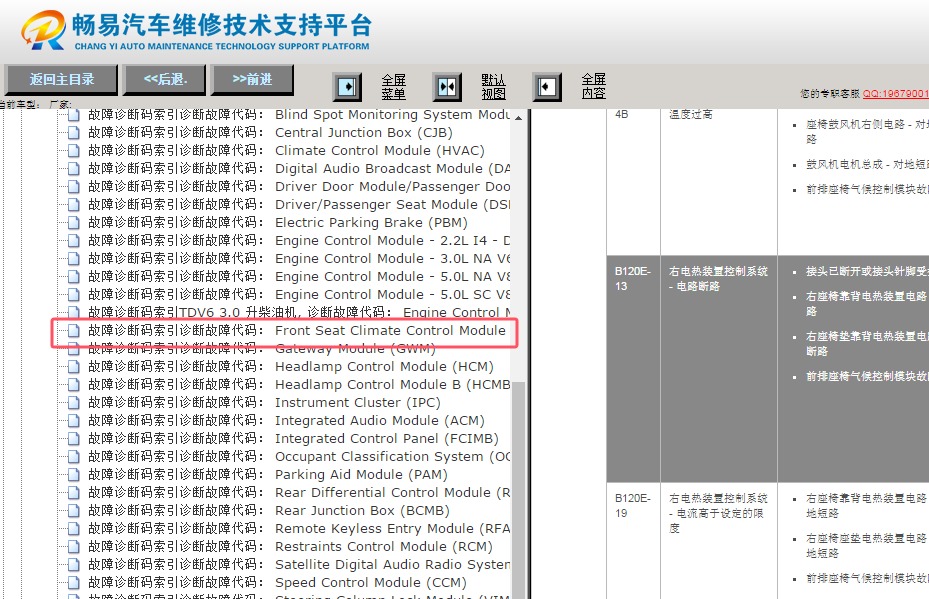Viewport: 929px width, 599px height.
Task: Click document icon beside Gateway Module
Action: [x=73, y=349]
